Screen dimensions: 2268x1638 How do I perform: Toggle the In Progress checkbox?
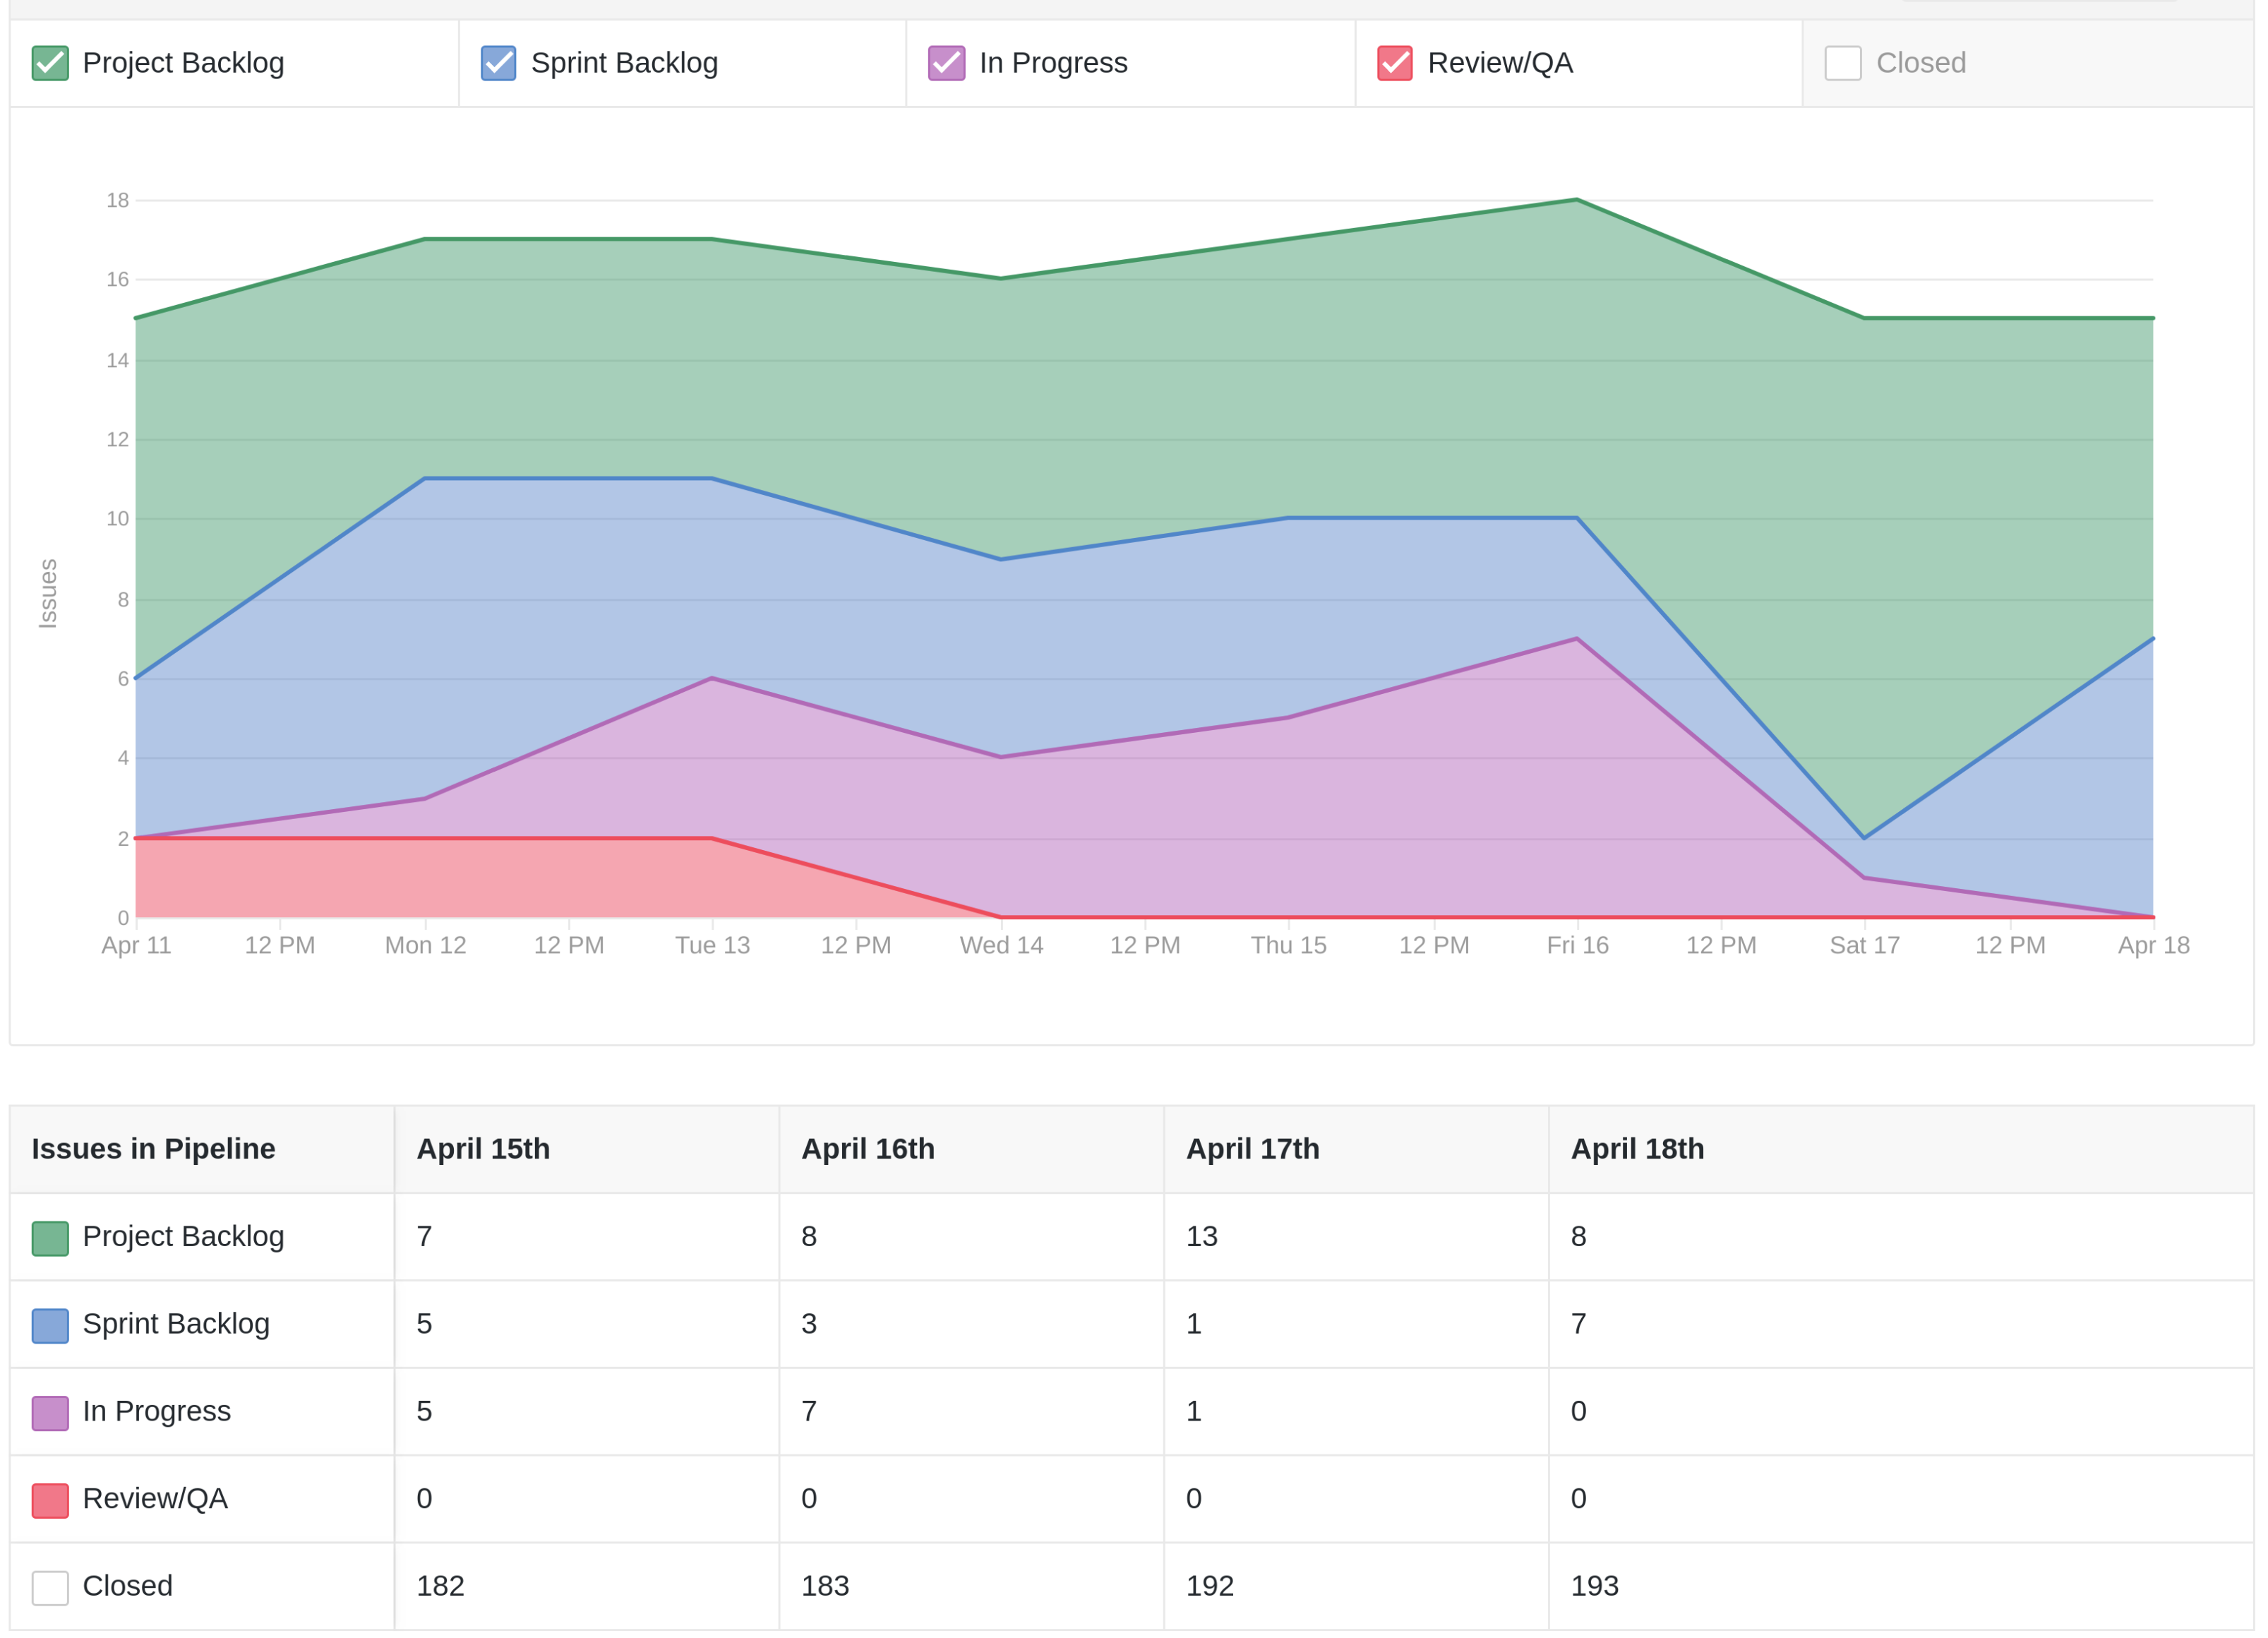pos(946,63)
